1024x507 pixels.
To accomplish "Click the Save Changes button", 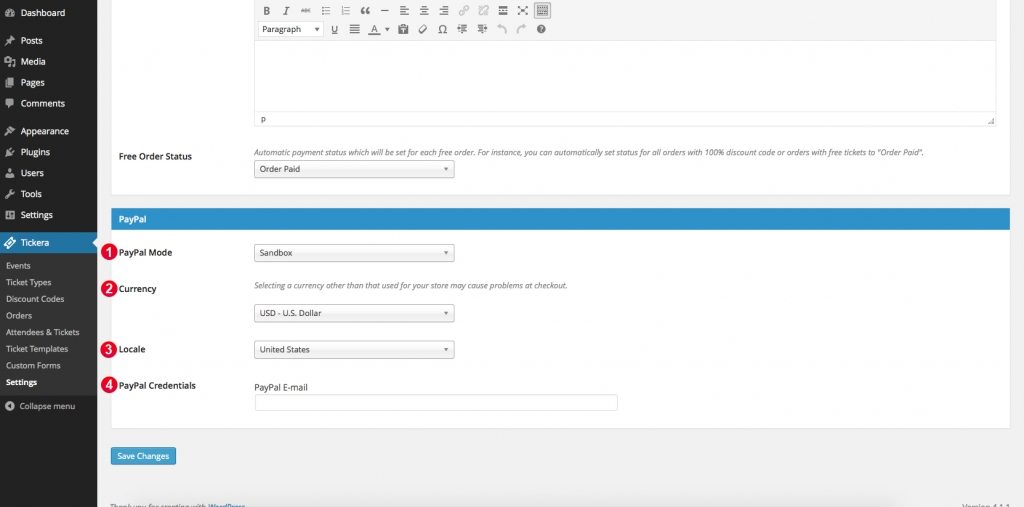I will point(143,456).
